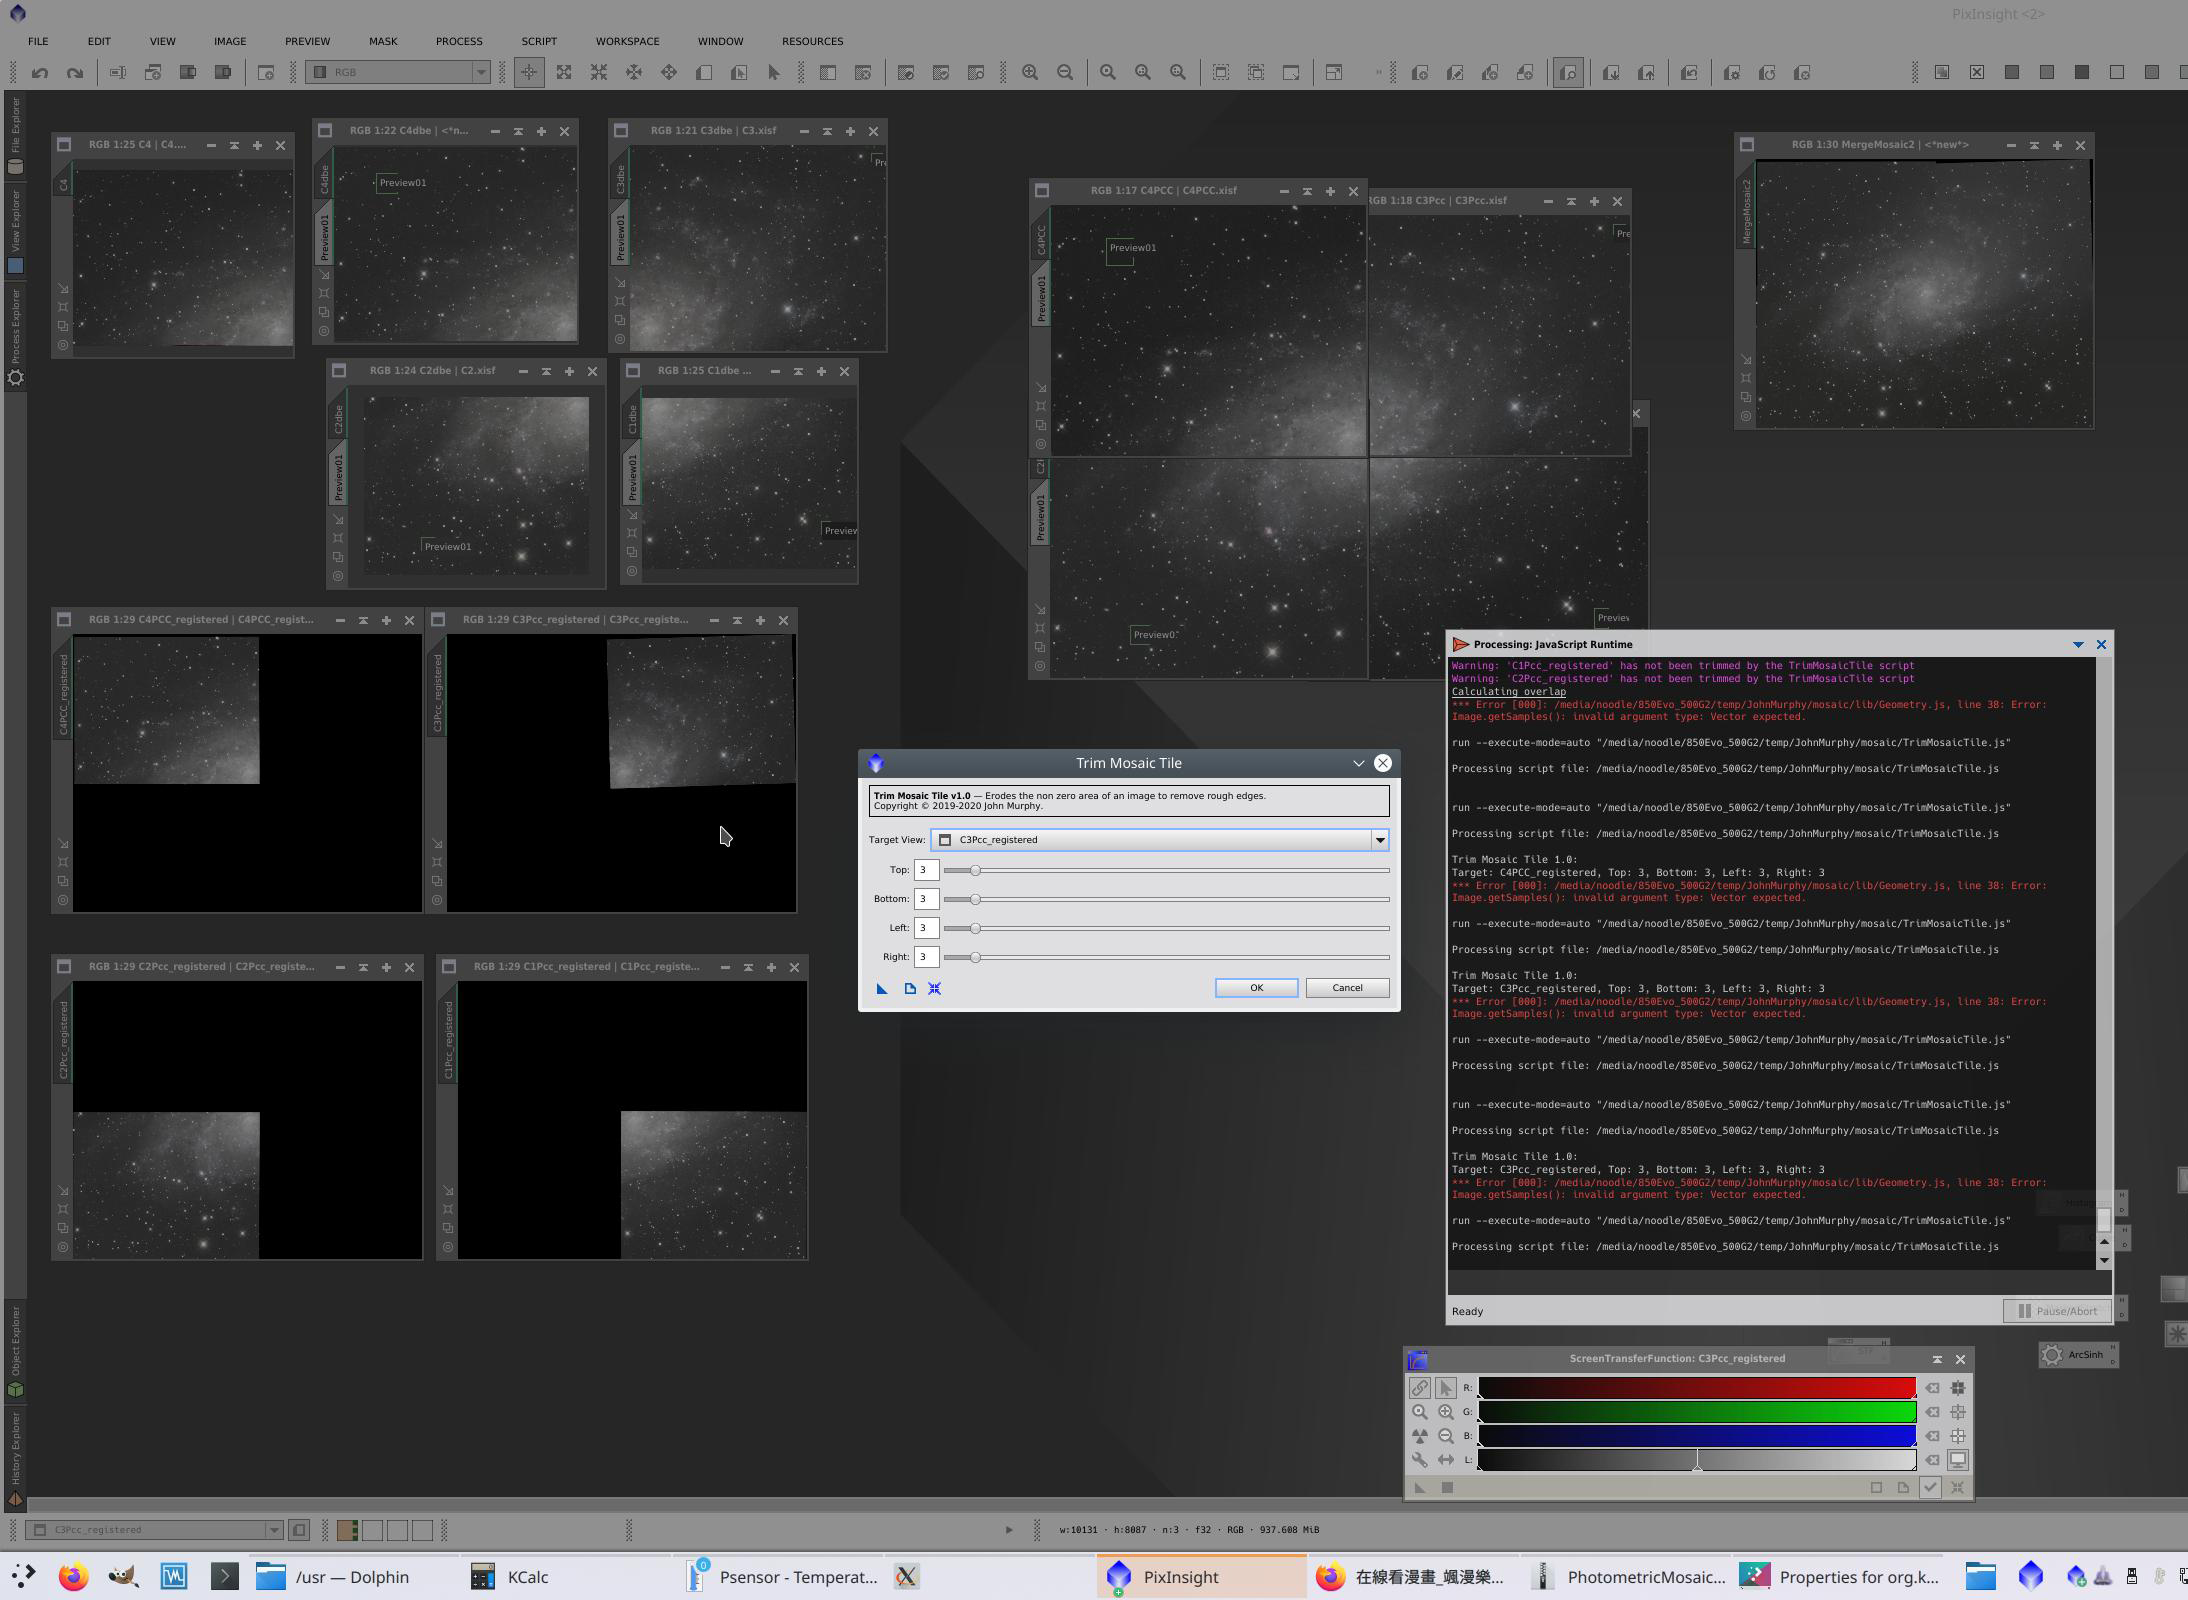Reset the L channel in ScreenTransferFunction
Screen dimensions: 2188x1600
(x=1933, y=1460)
